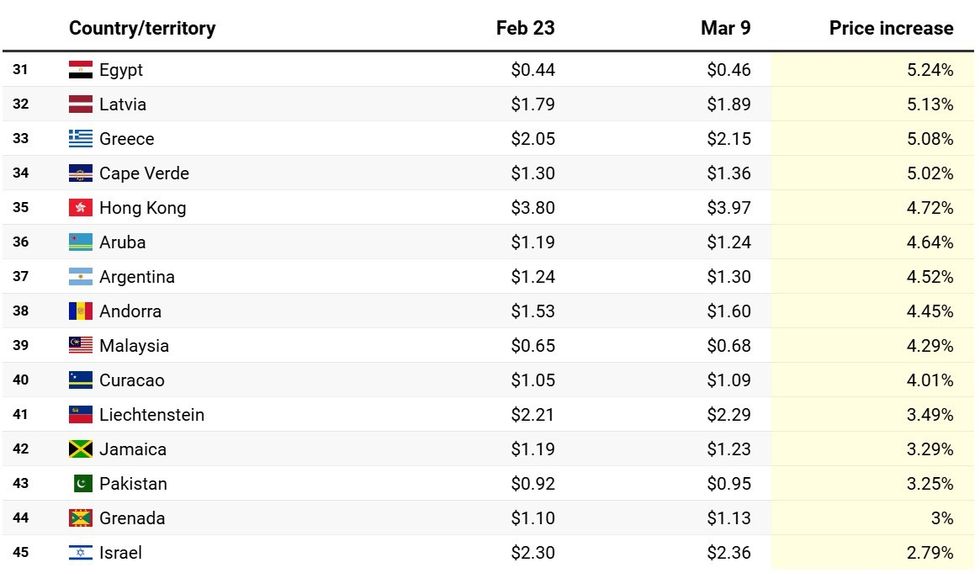Click the Mar 9 column header
This screenshot has width=980, height=574.
(x=725, y=28)
